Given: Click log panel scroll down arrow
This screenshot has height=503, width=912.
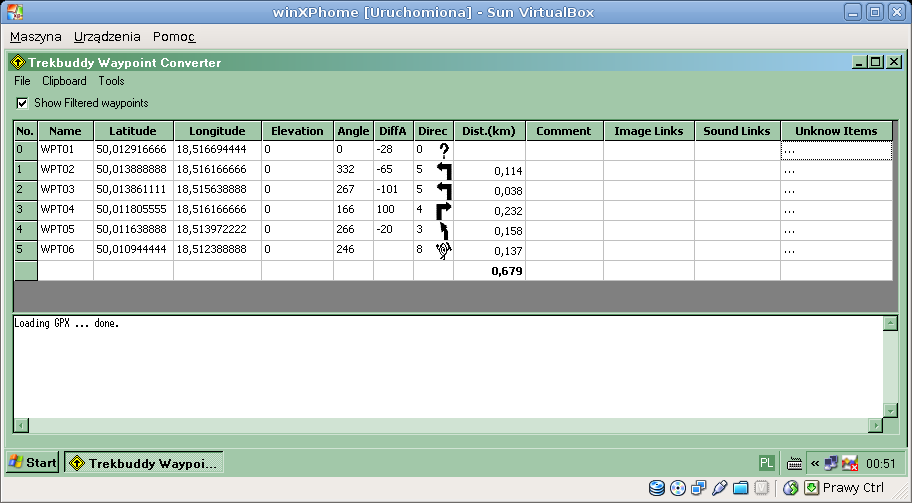Looking at the screenshot, I should [890, 411].
